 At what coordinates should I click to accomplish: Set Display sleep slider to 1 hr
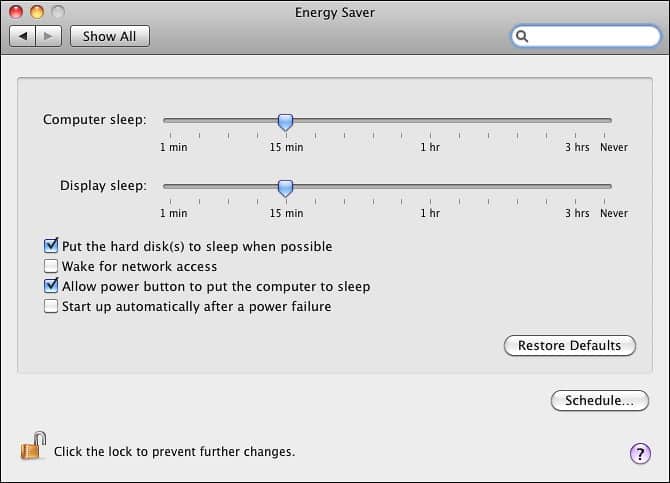click(x=430, y=186)
